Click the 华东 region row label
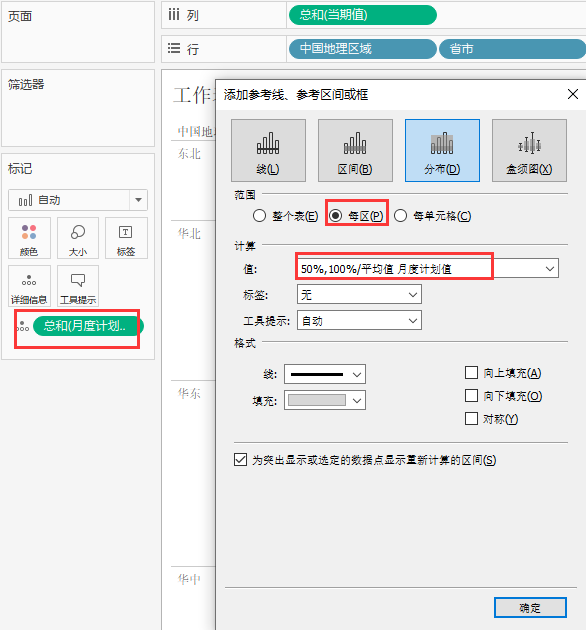This screenshot has height=630, width=586. pos(189,393)
